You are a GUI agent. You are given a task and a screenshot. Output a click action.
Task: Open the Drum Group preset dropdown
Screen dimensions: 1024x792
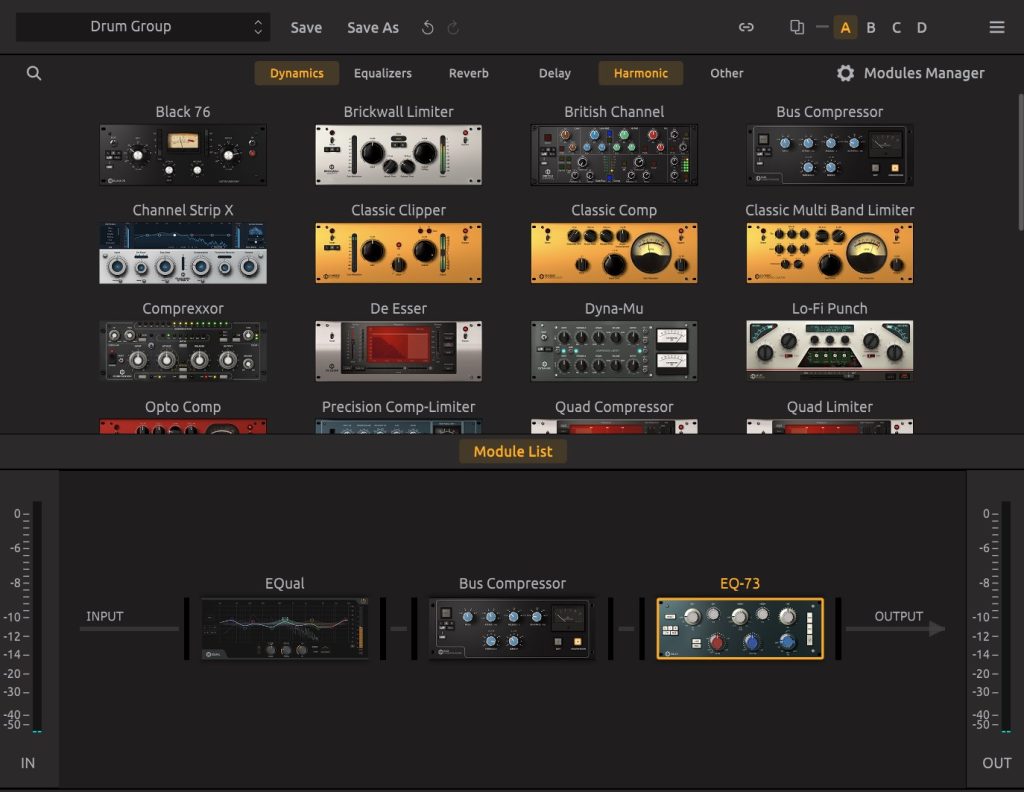point(143,27)
